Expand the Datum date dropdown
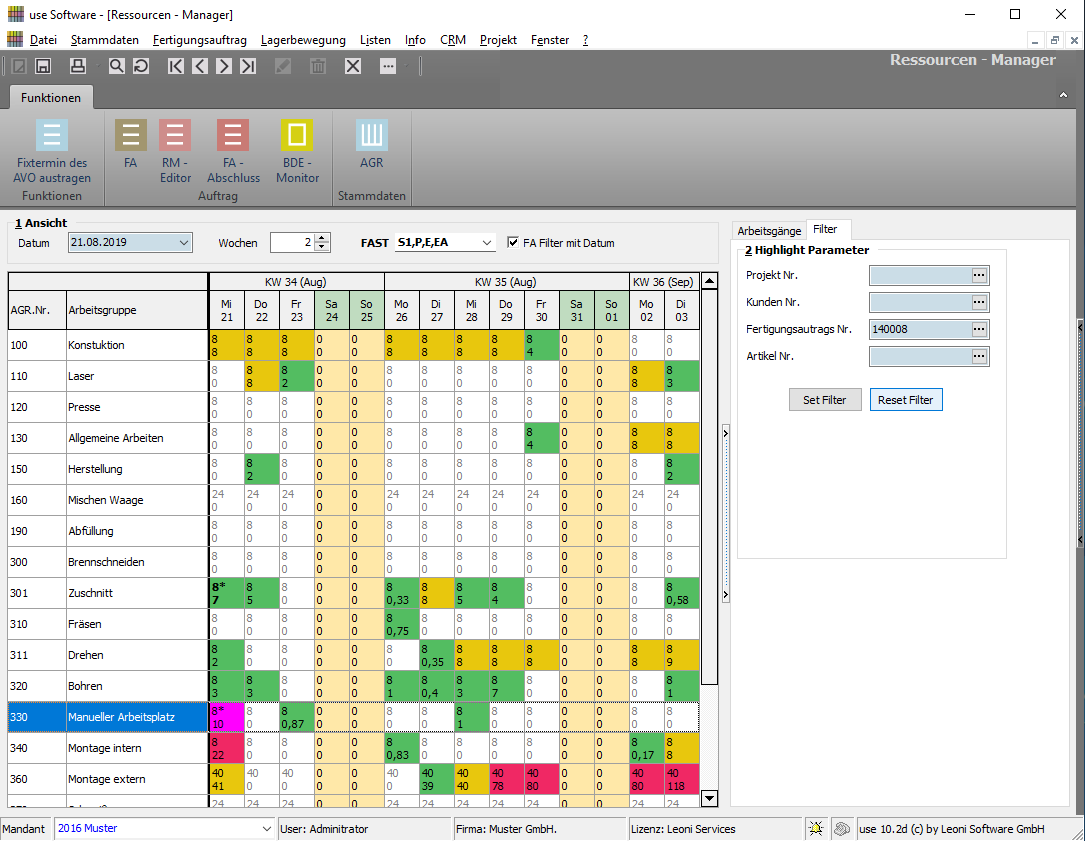This screenshot has width=1085, height=841. (183, 243)
